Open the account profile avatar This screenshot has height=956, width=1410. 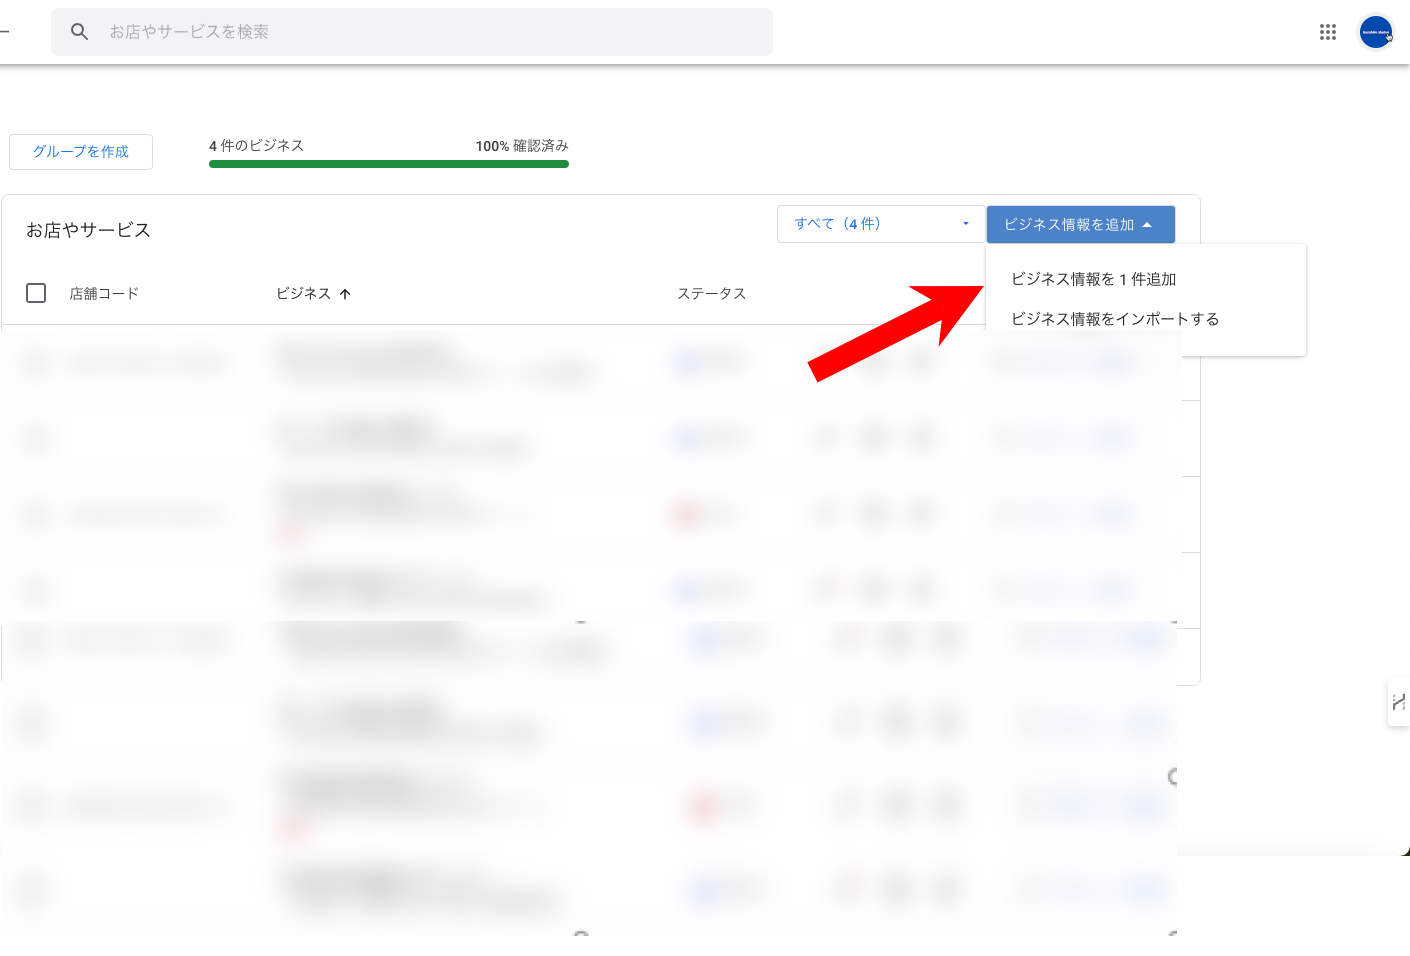[1376, 32]
